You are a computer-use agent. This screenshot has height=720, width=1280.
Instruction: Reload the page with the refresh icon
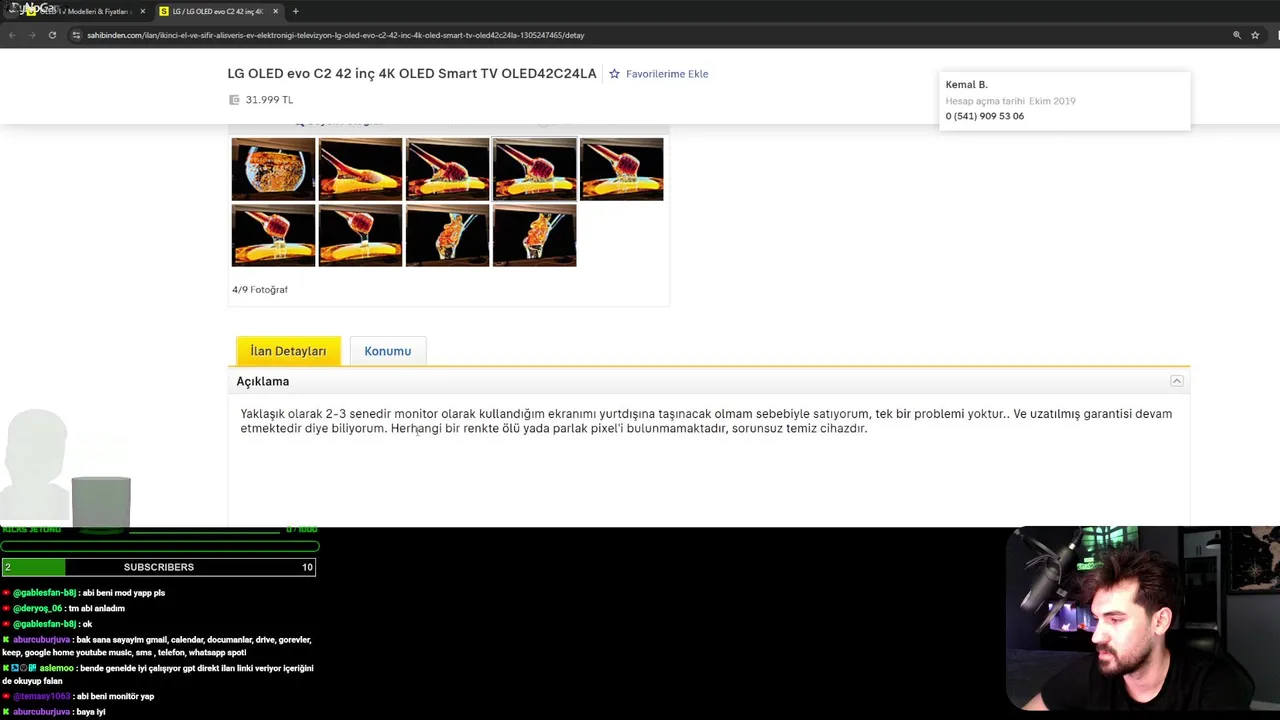point(52,35)
